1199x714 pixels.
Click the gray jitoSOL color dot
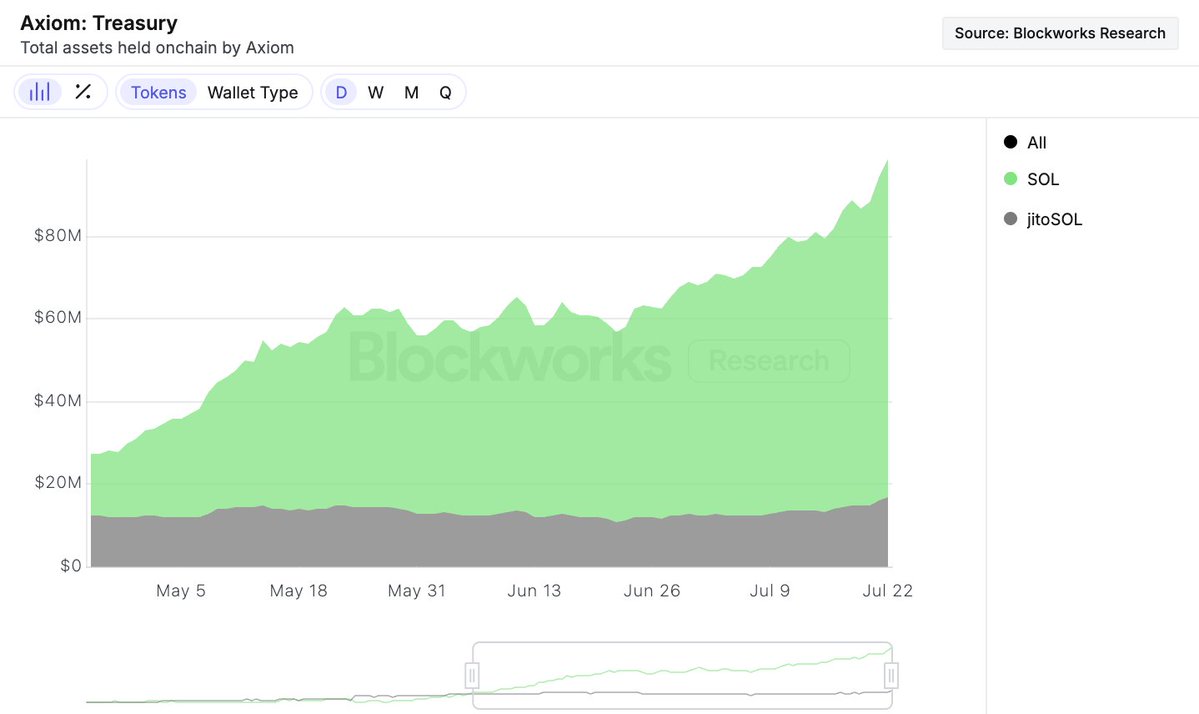(x=1011, y=219)
